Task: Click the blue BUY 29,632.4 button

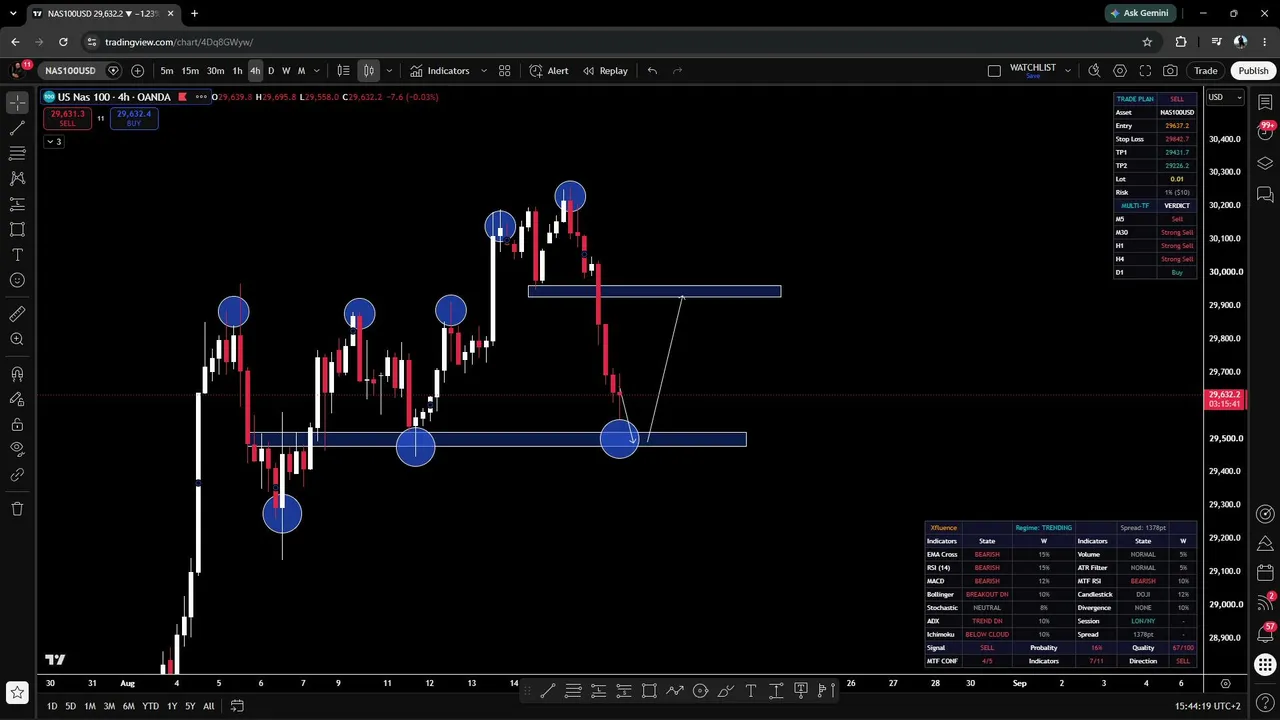Action: point(134,118)
